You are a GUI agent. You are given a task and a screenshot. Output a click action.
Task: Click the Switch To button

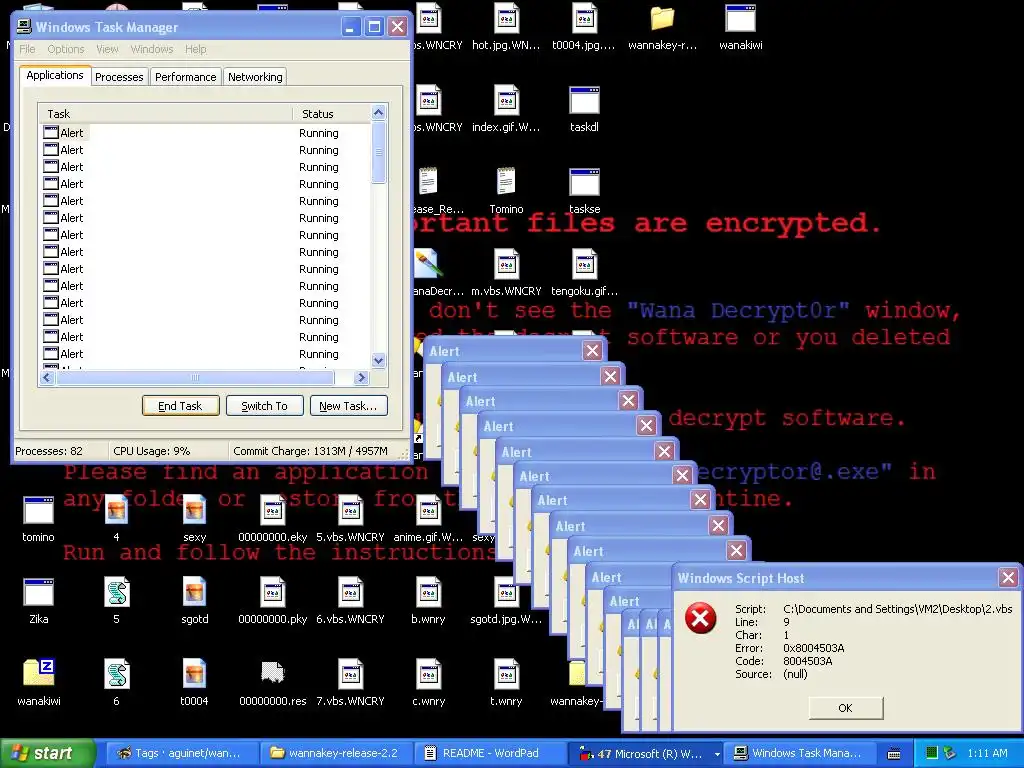[264, 406]
